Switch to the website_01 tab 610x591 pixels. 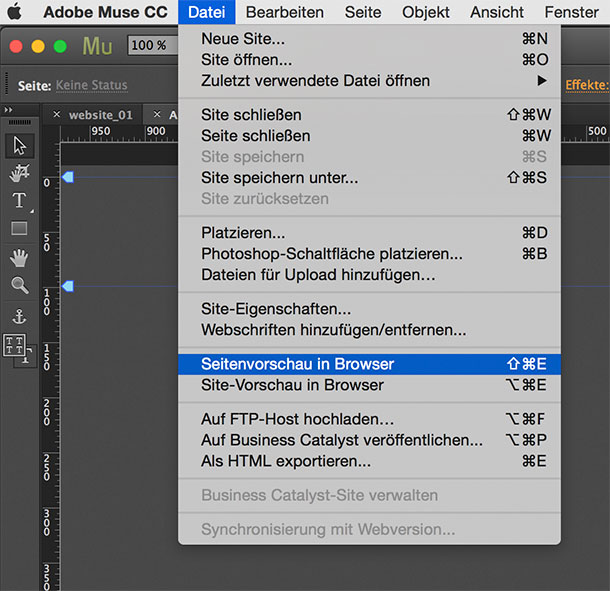tap(100, 115)
